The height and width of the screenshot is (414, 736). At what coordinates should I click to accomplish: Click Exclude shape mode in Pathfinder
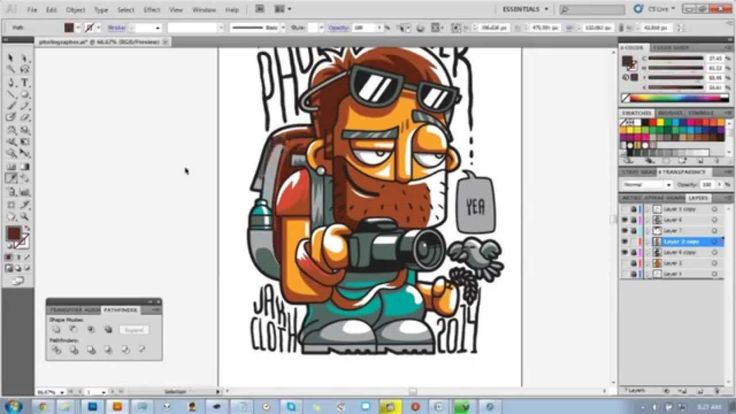tap(108, 330)
